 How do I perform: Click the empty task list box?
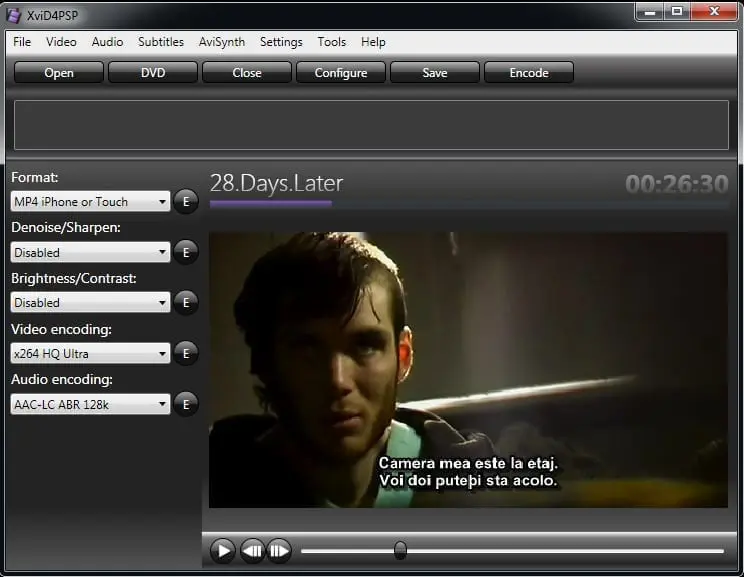coord(371,125)
